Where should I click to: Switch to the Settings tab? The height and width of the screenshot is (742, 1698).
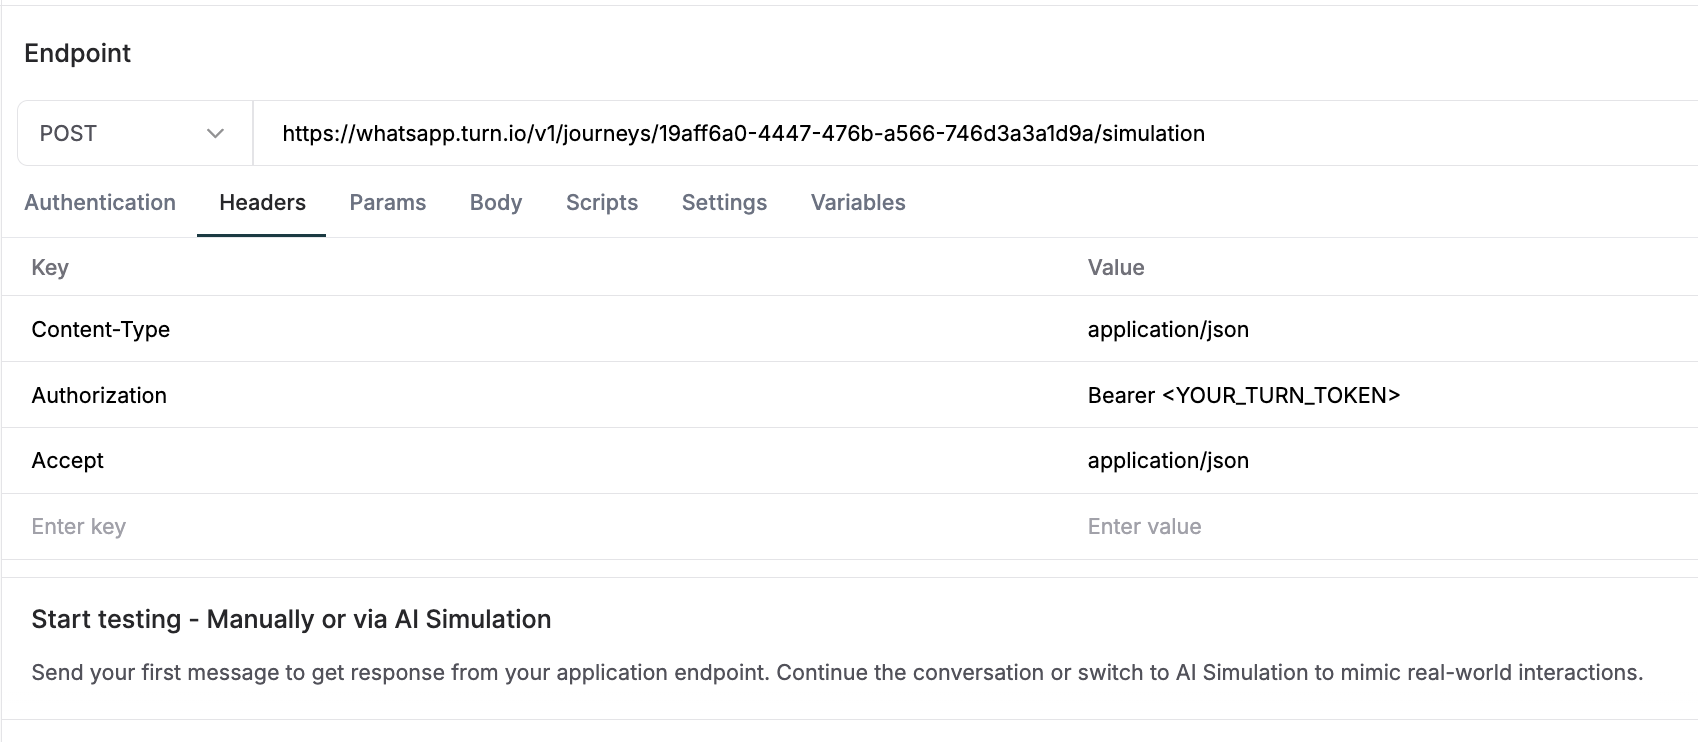tap(724, 202)
